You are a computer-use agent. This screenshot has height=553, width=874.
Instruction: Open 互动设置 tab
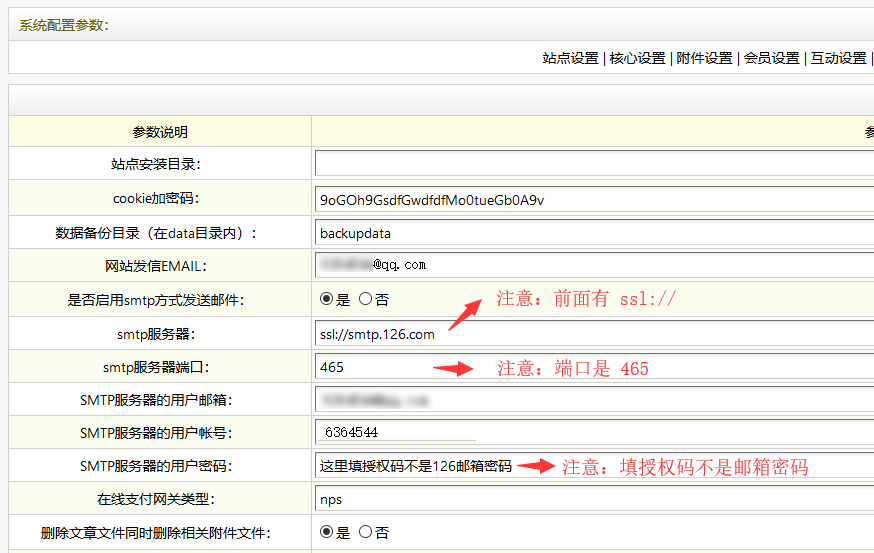838,58
